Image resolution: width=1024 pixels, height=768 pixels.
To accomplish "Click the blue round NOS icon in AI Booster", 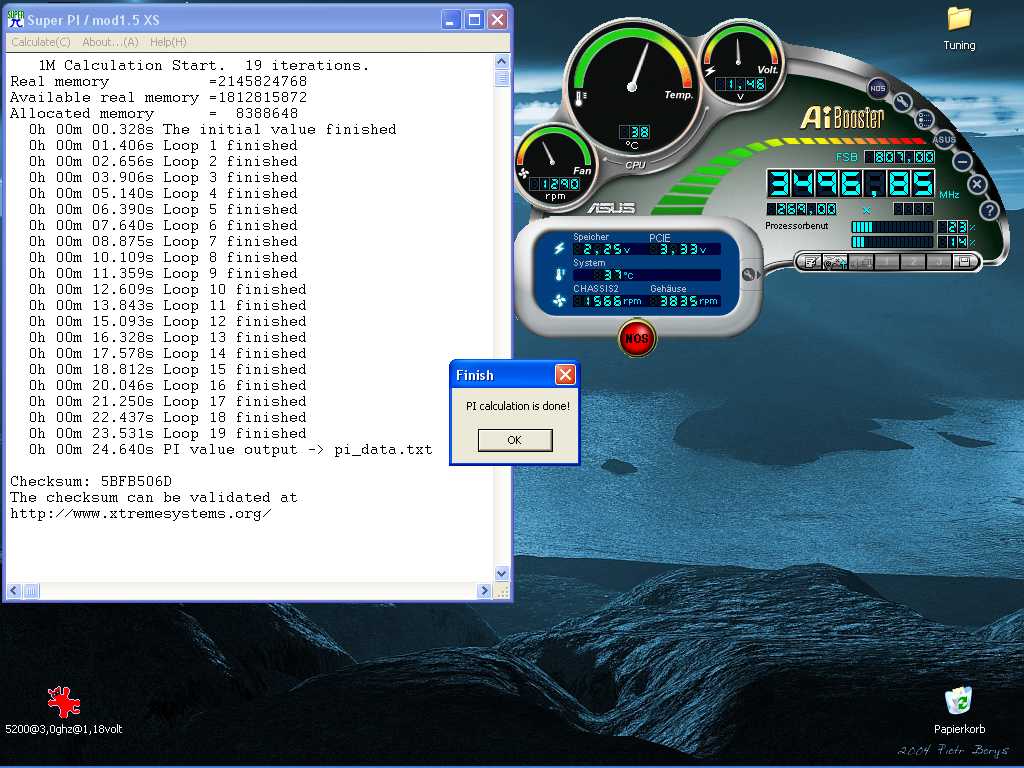I will coord(878,88).
